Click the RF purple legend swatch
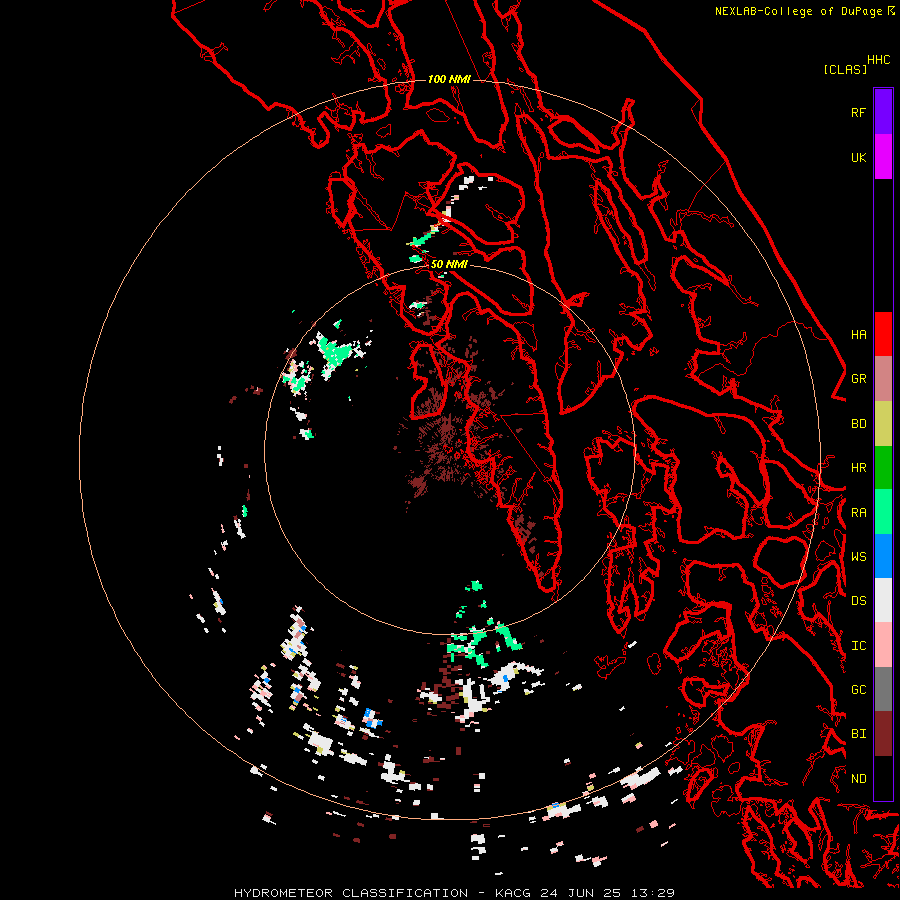900x900 pixels. 883,112
